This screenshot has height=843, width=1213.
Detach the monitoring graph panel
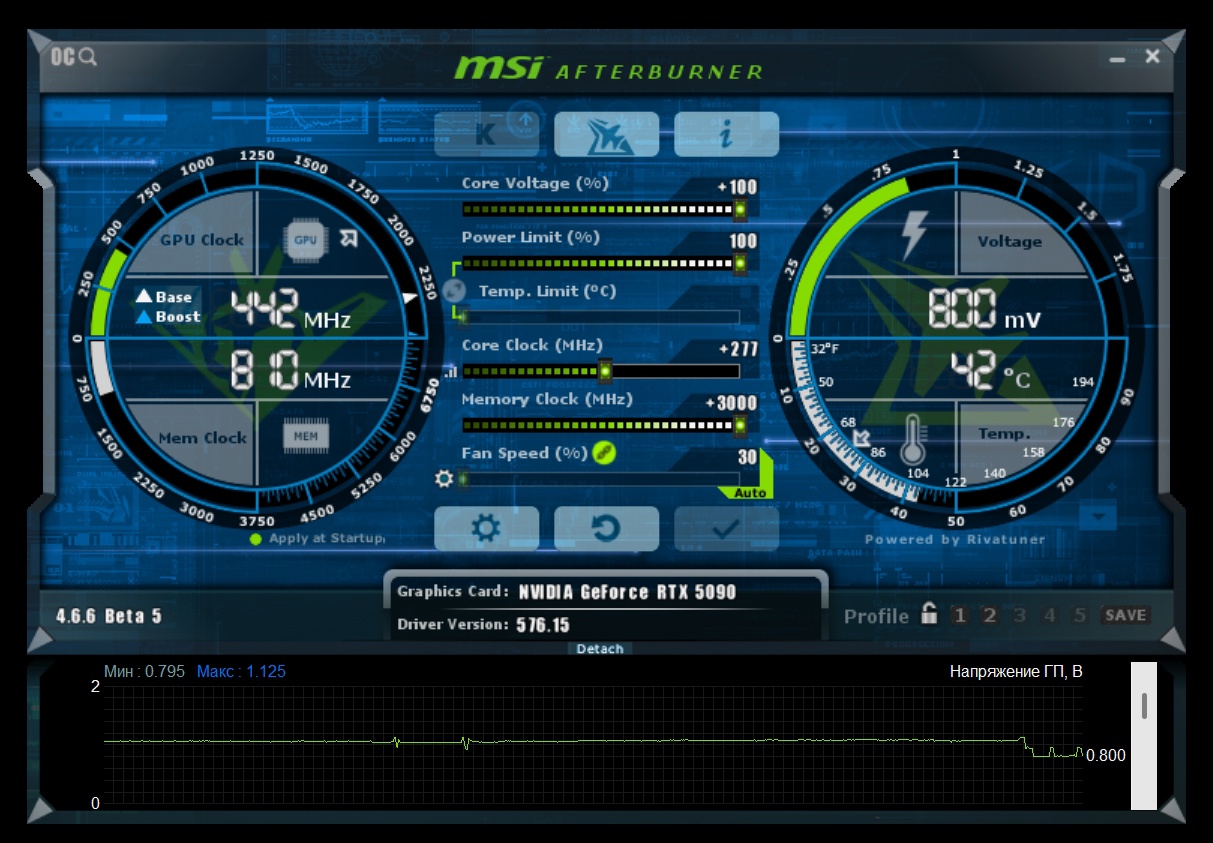(600, 649)
